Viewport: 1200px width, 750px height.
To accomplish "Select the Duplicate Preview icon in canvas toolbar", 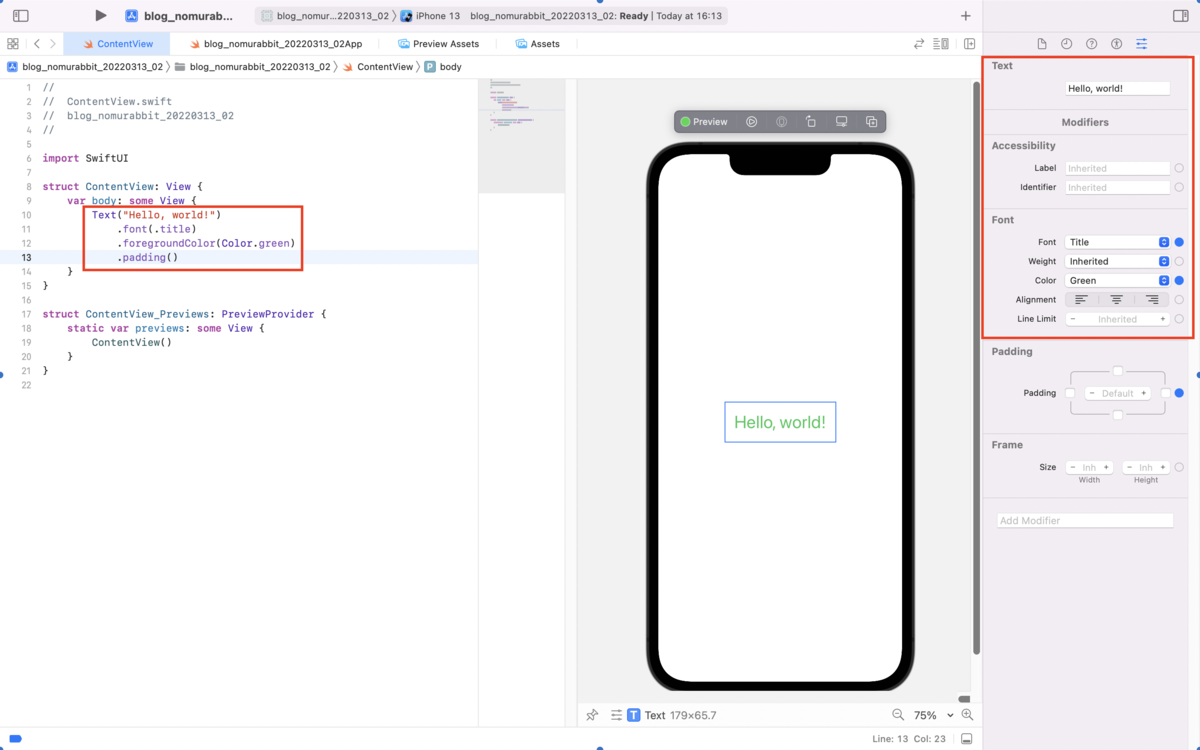I will (871, 121).
